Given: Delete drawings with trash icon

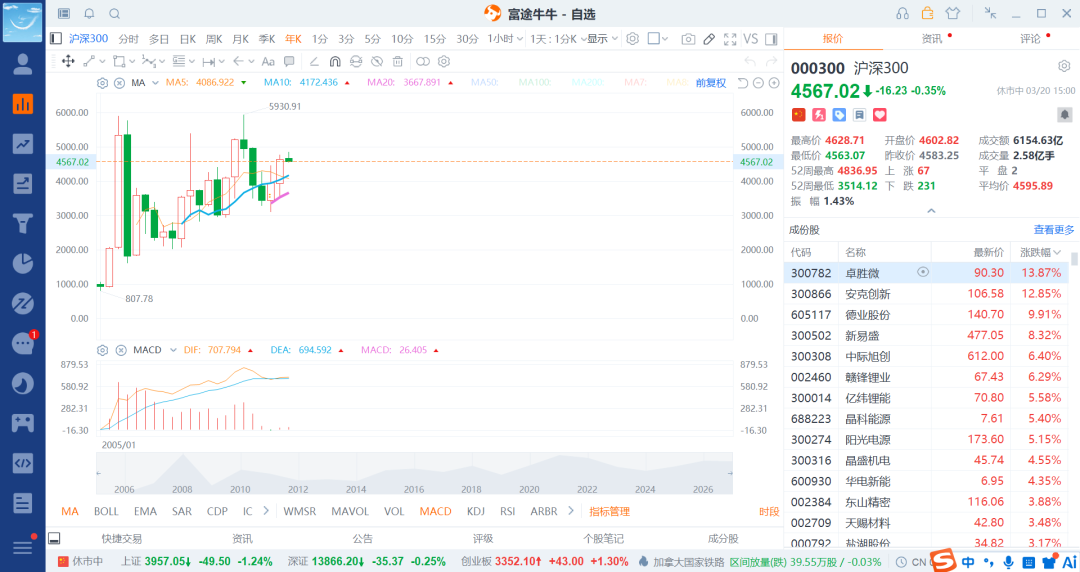Looking at the screenshot, I should pyautogui.click(x=397, y=61).
